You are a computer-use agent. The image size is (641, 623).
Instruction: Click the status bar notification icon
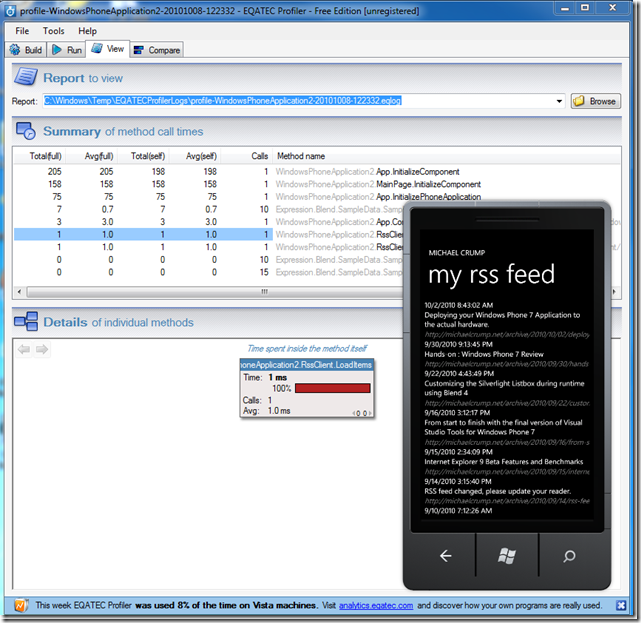click(21, 605)
